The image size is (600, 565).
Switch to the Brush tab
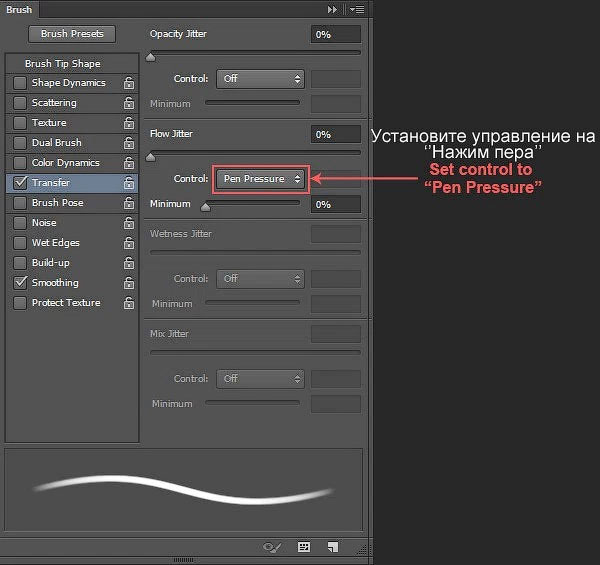point(19,9)
